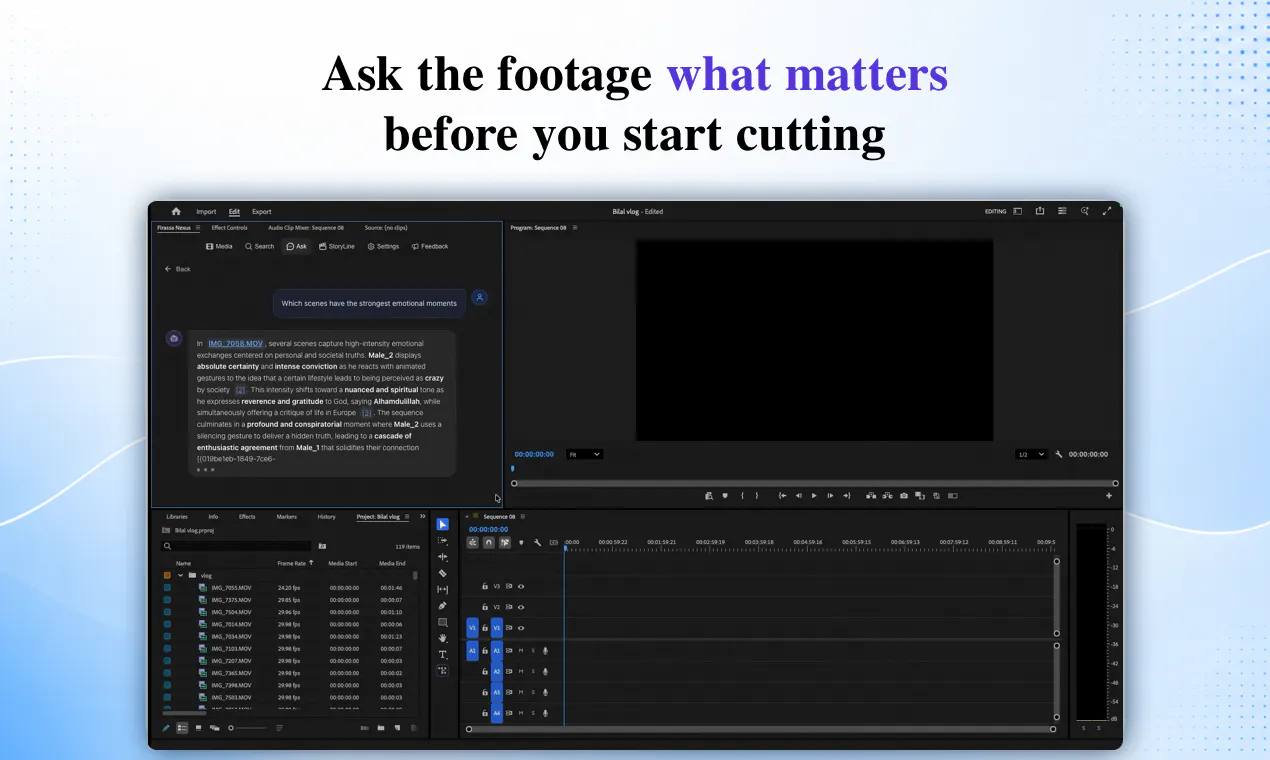Open the Quick Export share icon

[1040, 211]
